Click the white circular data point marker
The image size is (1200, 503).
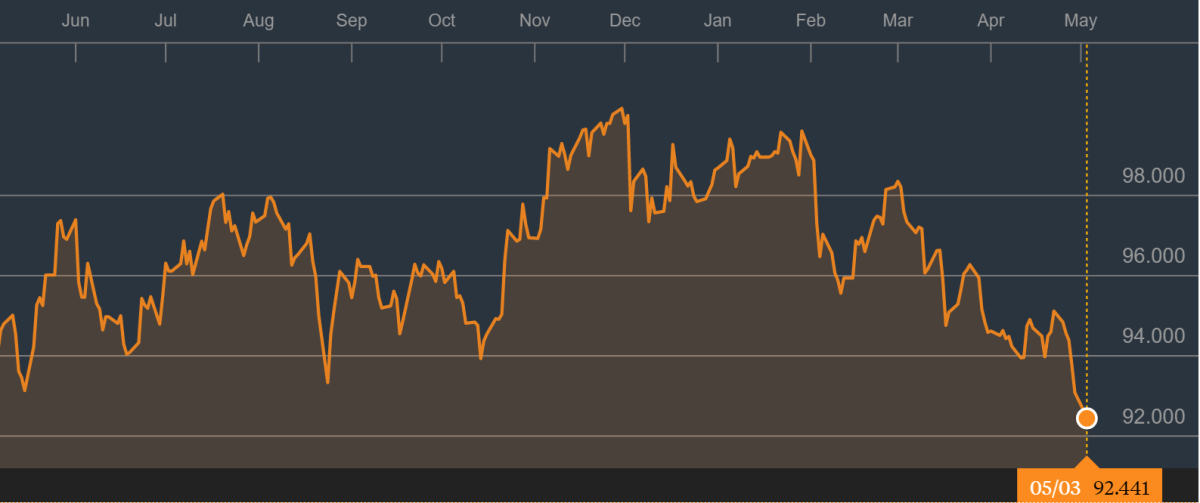click(x=1086, y=418)
